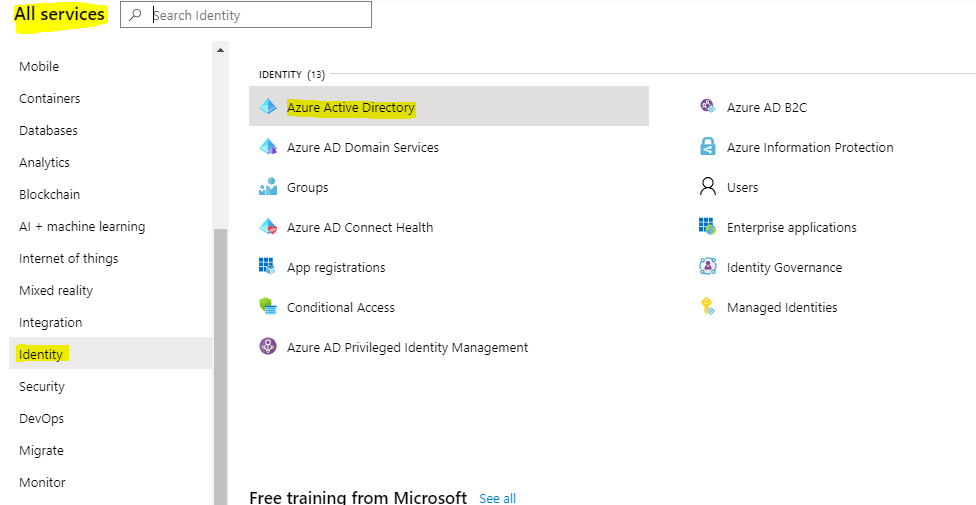Screen dimensions: 976x505
Task: Select the Managed Identities key icon
Action: (x=708, y=306)
